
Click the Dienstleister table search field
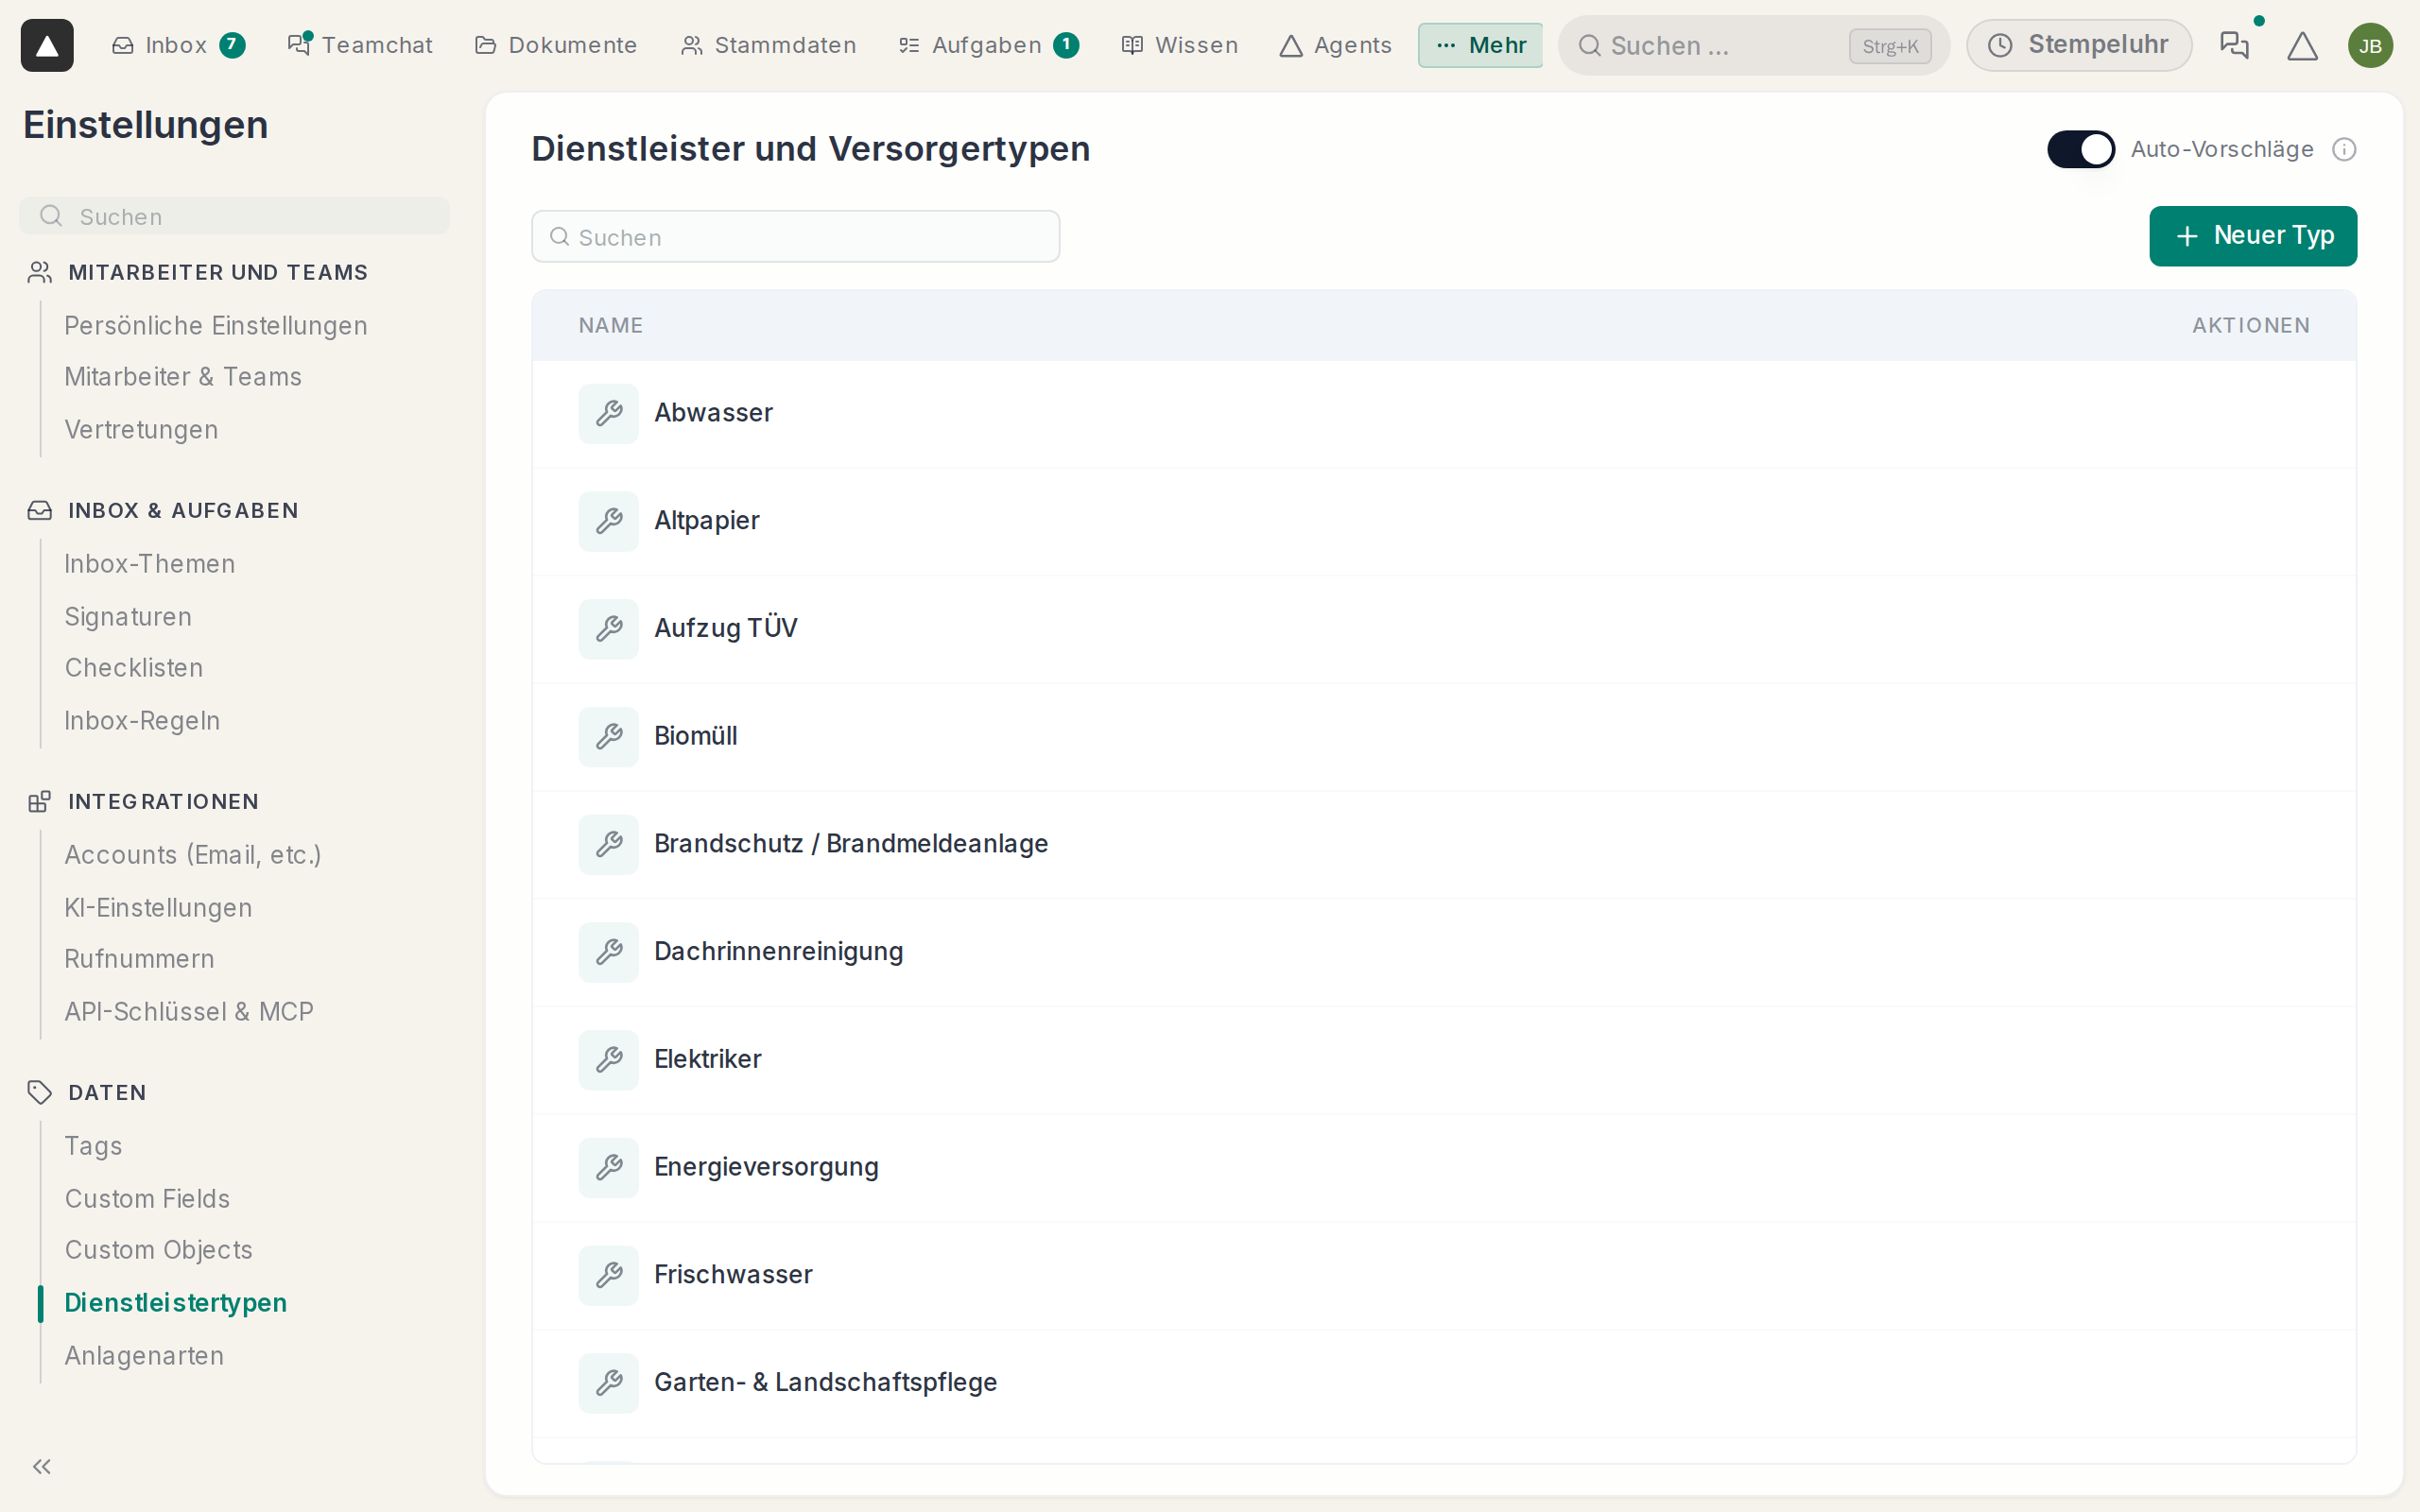click(x=795, y=237)
